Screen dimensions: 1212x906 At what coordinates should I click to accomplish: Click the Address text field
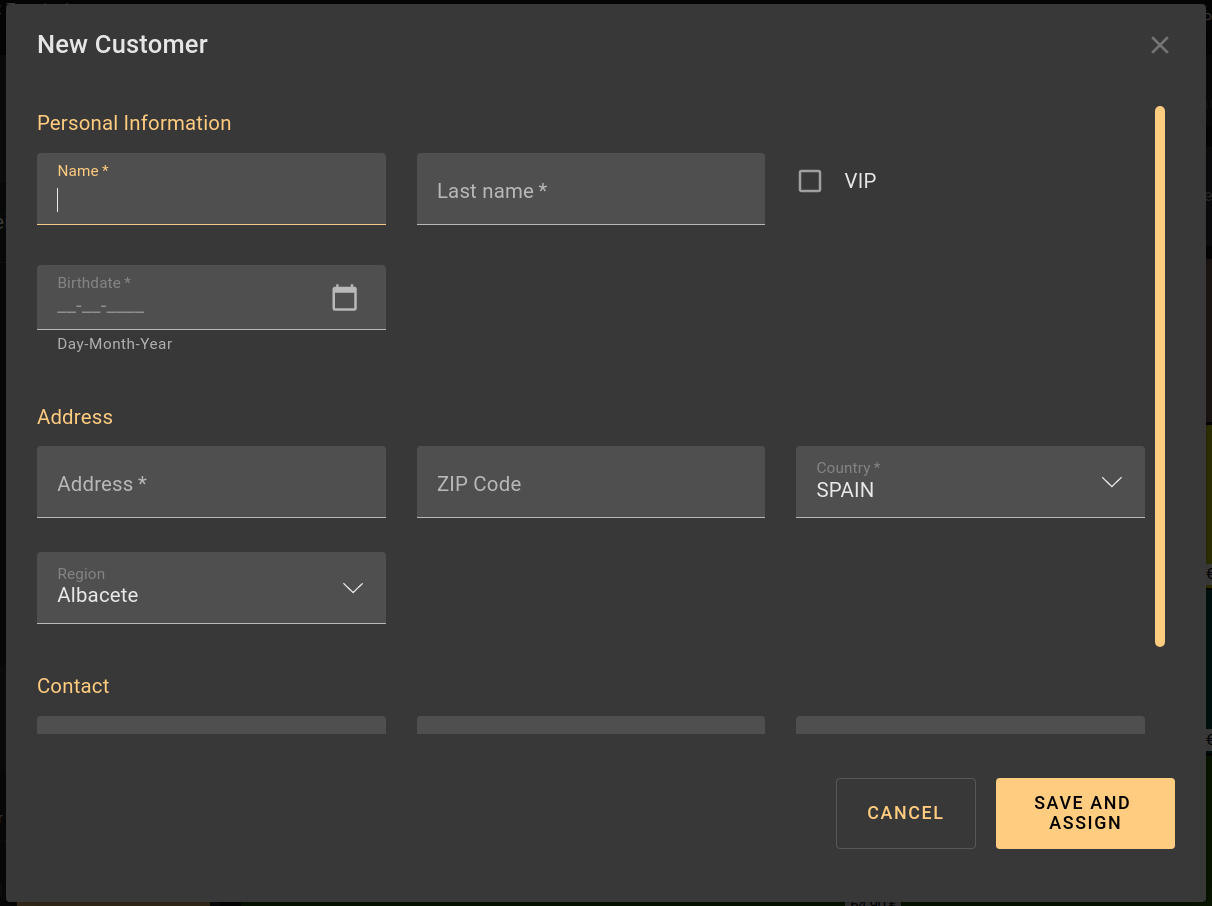[x=210, y=484]
